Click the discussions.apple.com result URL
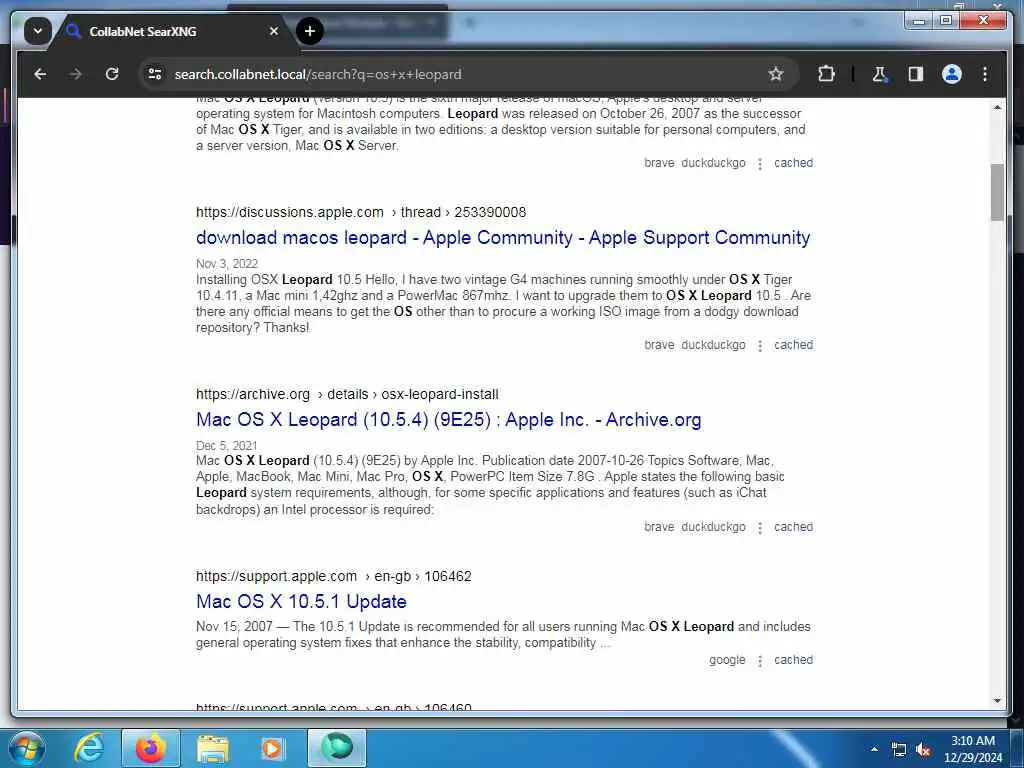The height and width of the screenshot is (768, 1024). [360, 212]
